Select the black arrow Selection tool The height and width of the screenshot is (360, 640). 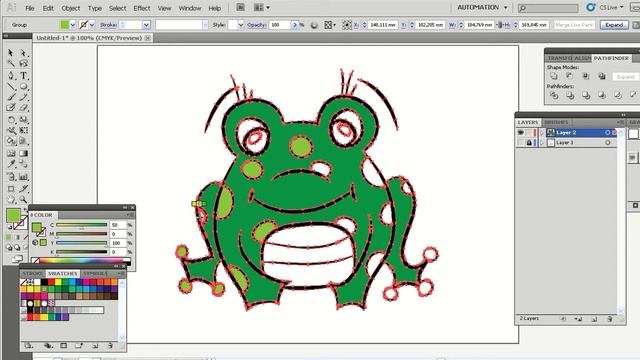coord(11,53)
